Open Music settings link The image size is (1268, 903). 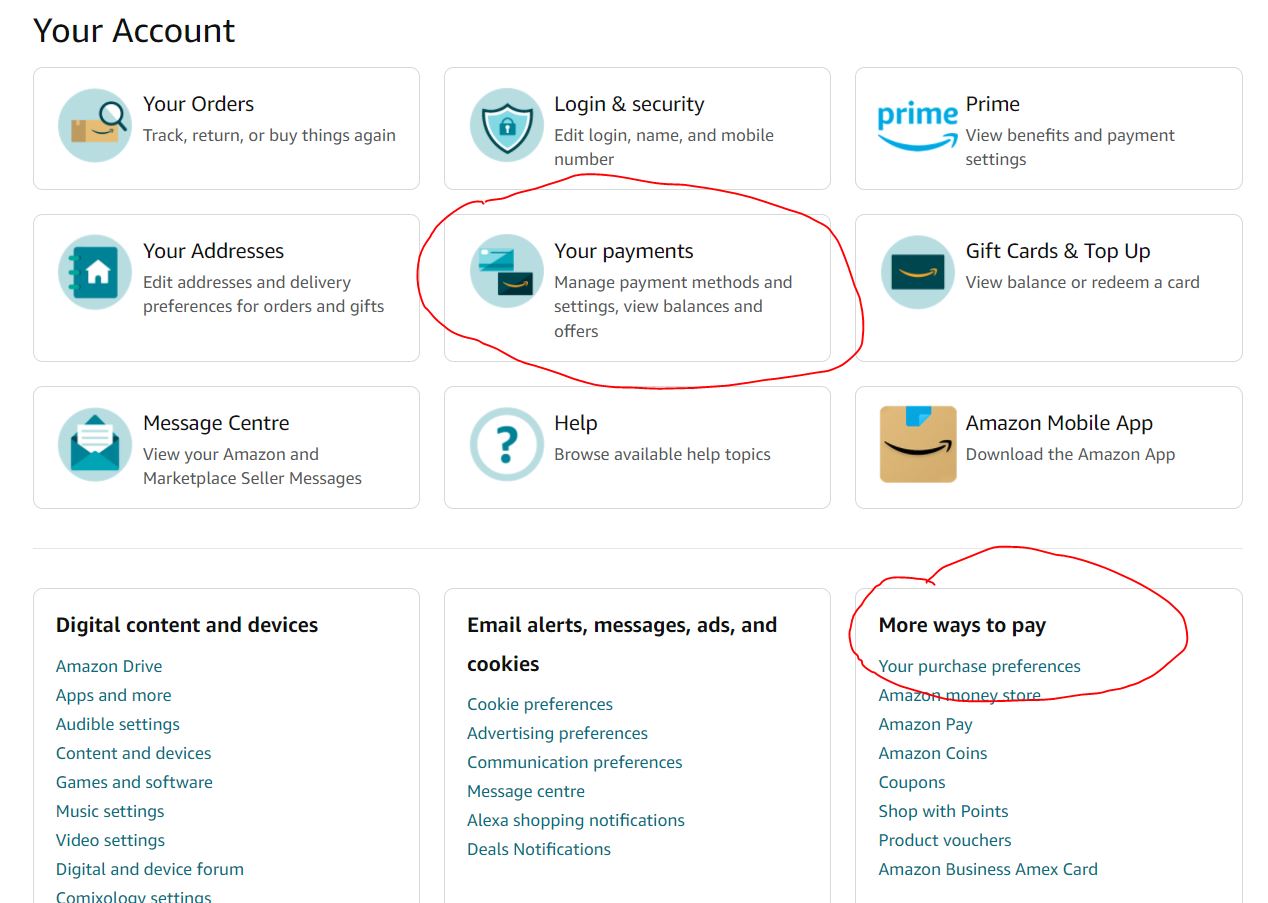point(110,811)
